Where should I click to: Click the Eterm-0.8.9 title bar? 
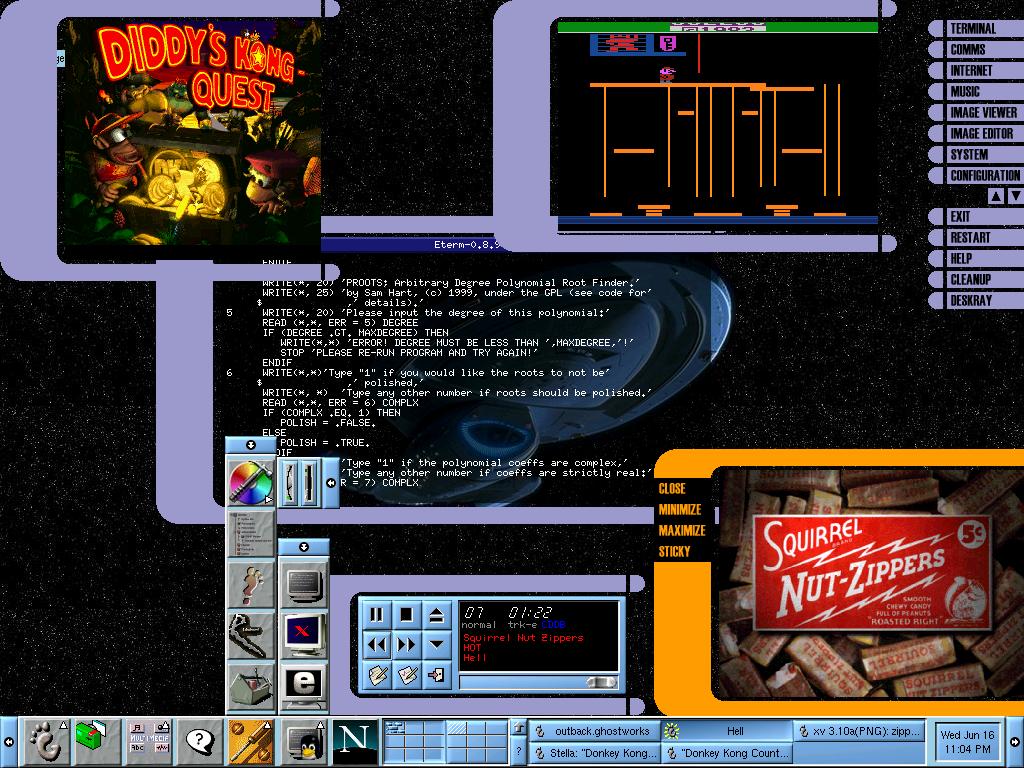click(411, 245)
